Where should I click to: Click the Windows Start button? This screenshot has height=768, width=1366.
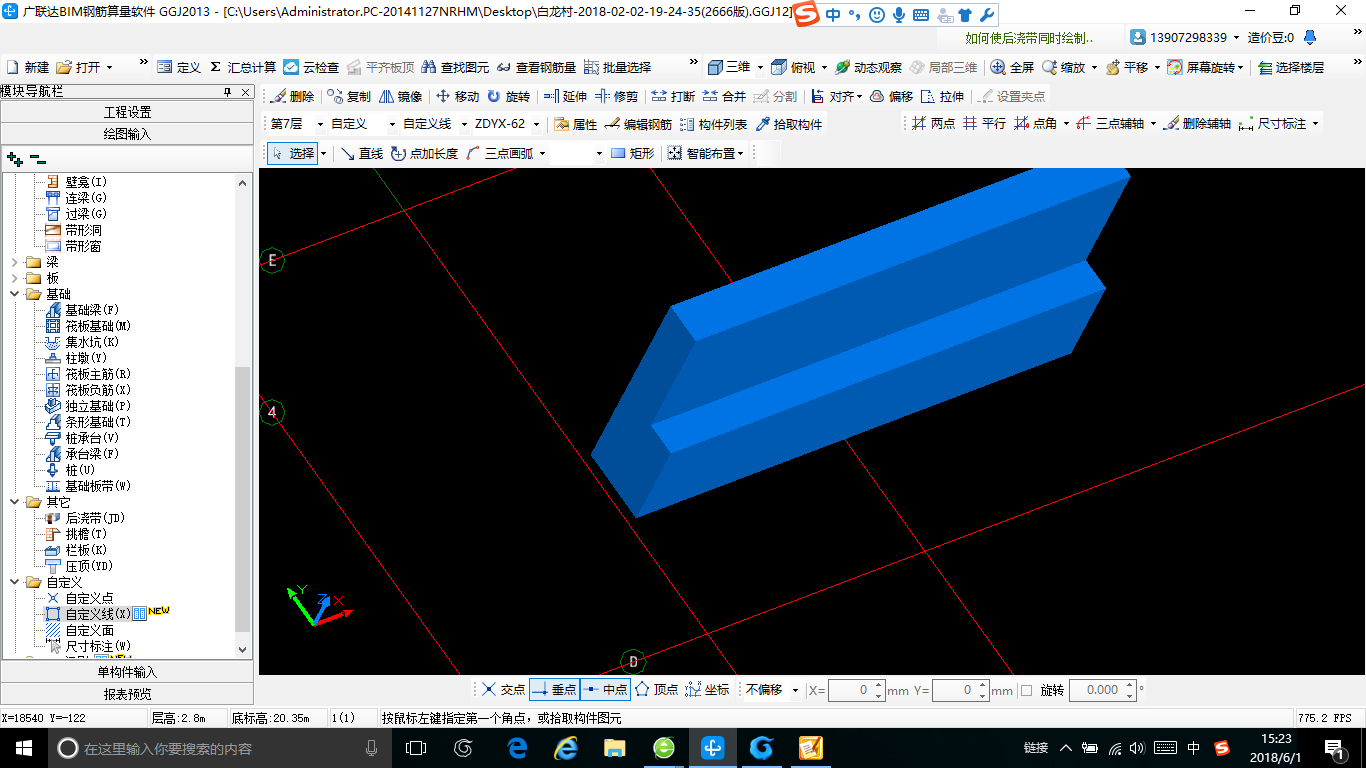coord(23,748)
